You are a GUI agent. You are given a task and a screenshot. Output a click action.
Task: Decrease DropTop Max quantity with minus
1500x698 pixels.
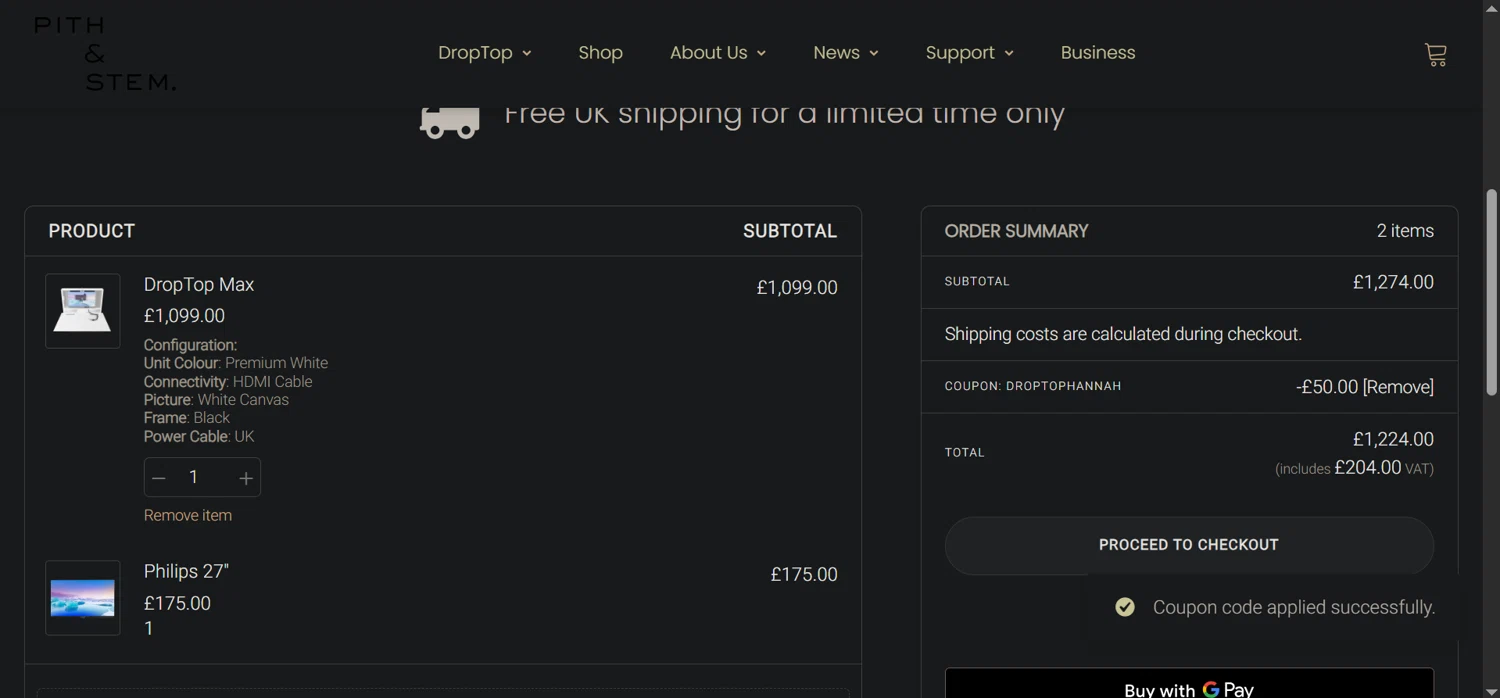pos(159,478)
